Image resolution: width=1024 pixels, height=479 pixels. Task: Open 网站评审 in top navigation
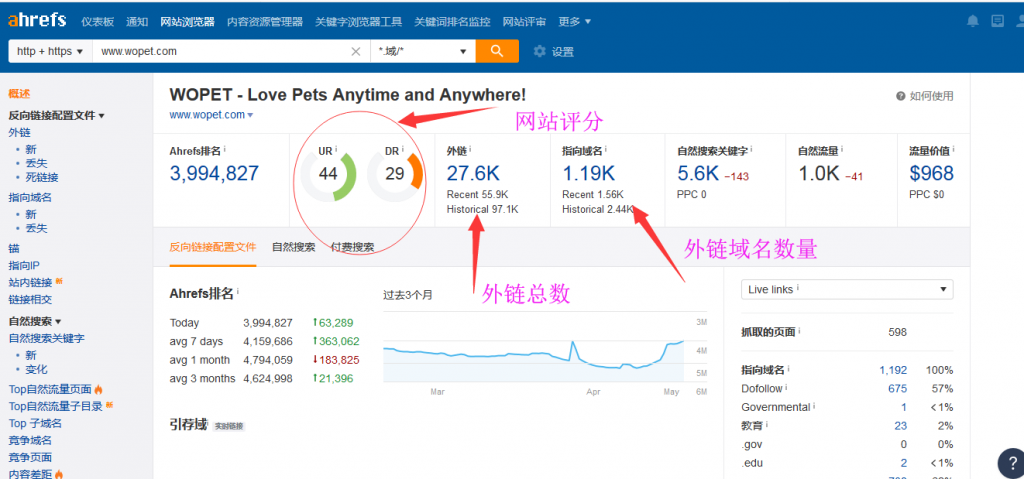tap(524, 22)
